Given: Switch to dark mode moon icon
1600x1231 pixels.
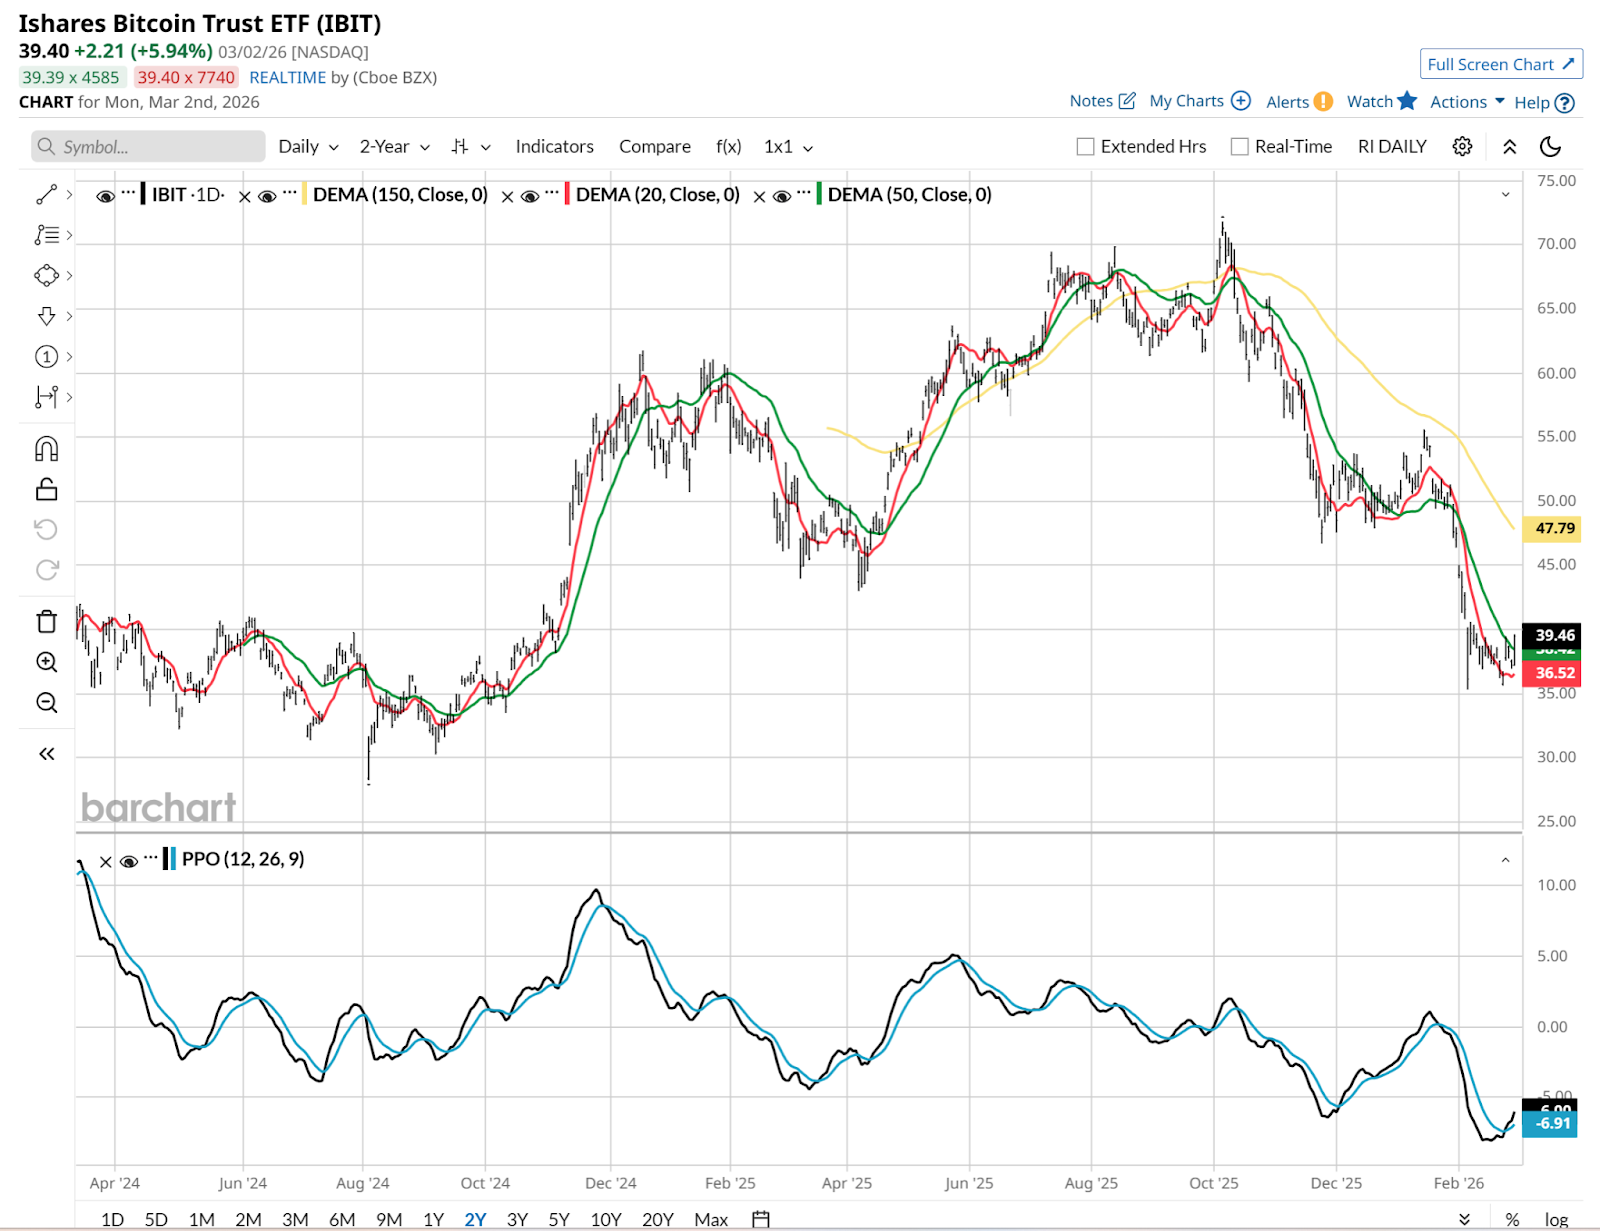Looking at the screenshot, I should click(1550, 147).
